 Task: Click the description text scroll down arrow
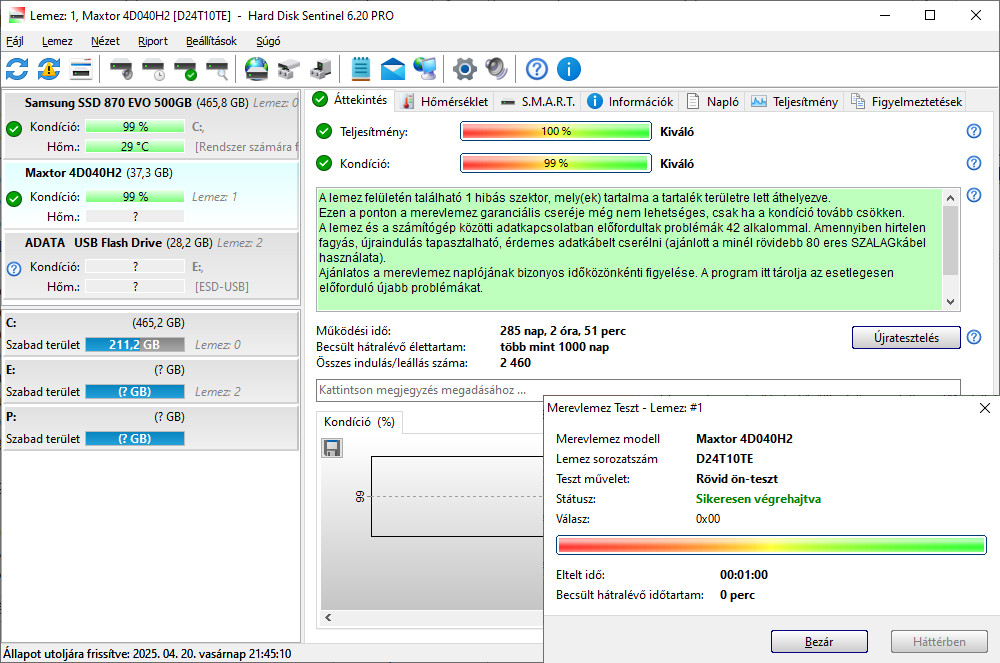[x=950, y=302]
